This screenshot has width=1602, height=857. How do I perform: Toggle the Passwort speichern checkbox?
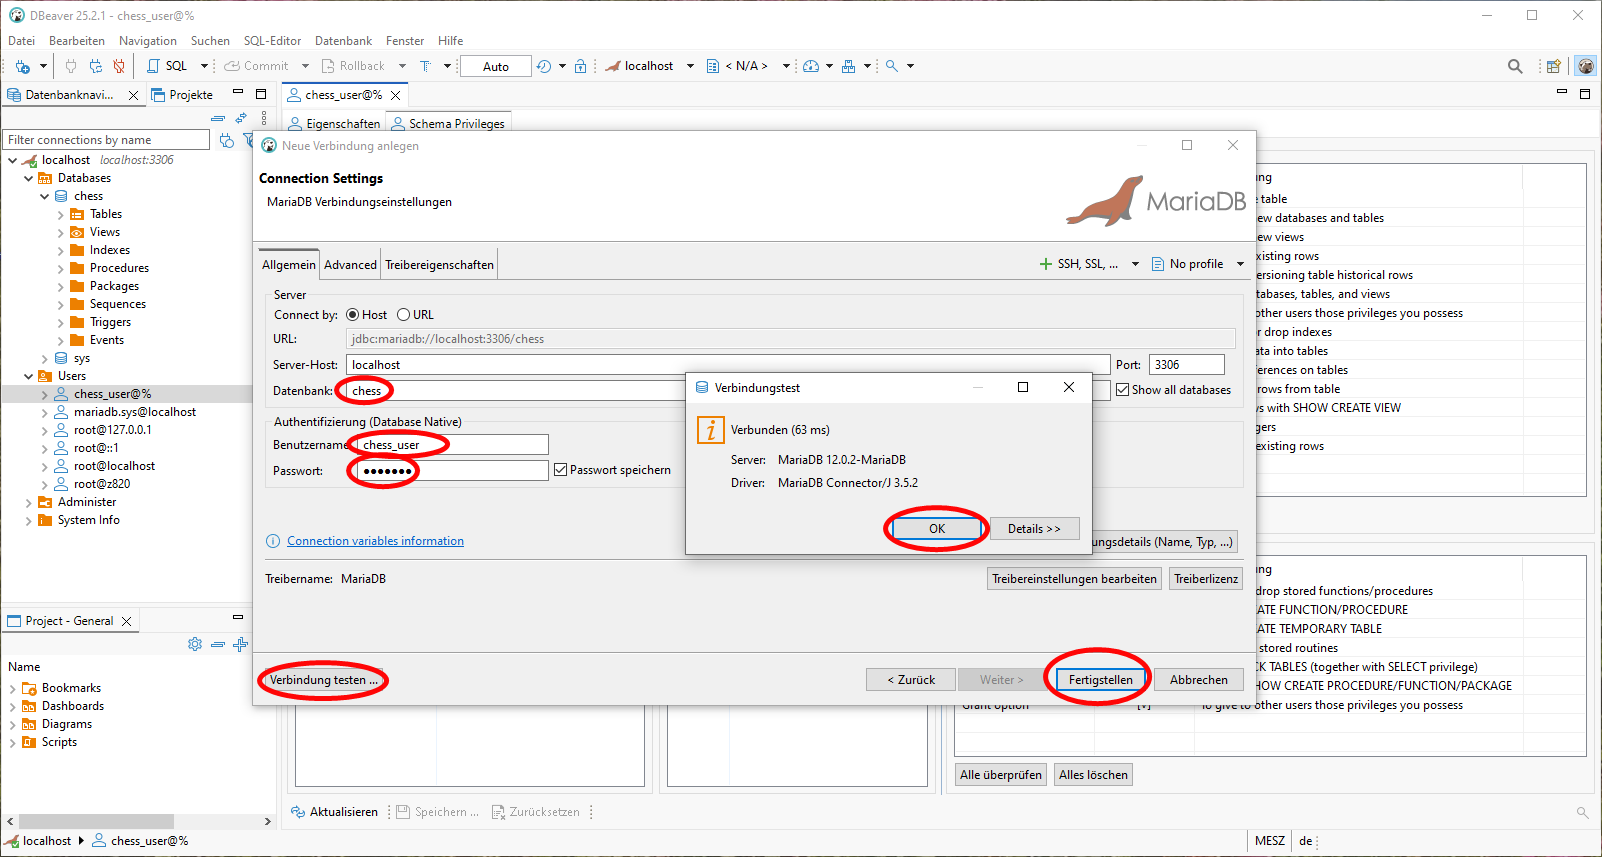561,470
